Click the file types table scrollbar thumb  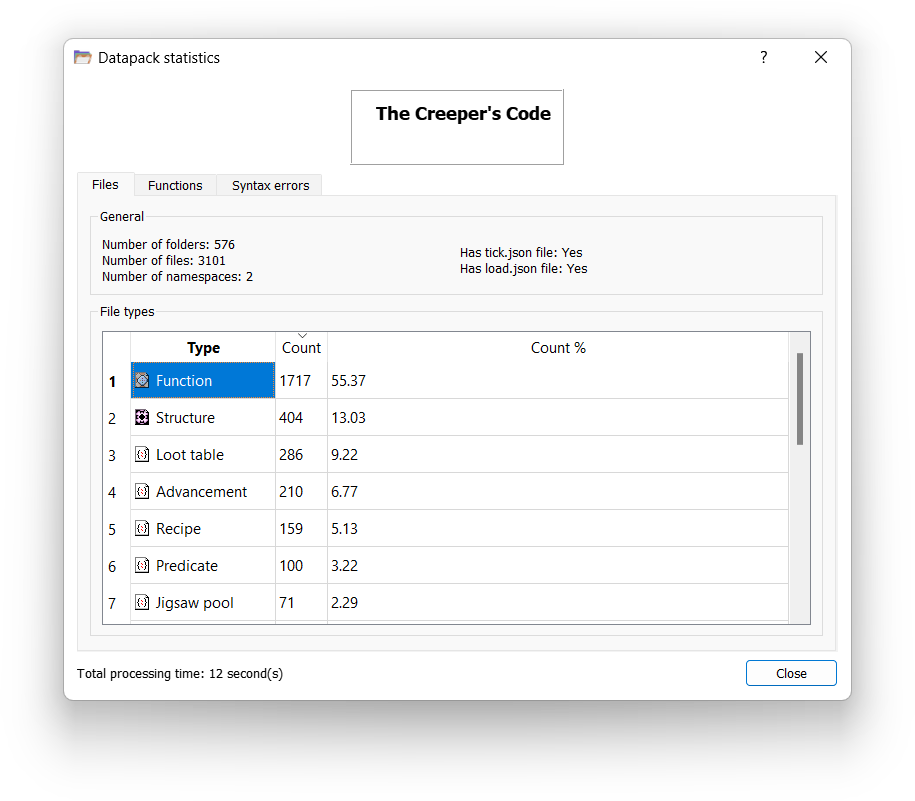click(799, 398)
